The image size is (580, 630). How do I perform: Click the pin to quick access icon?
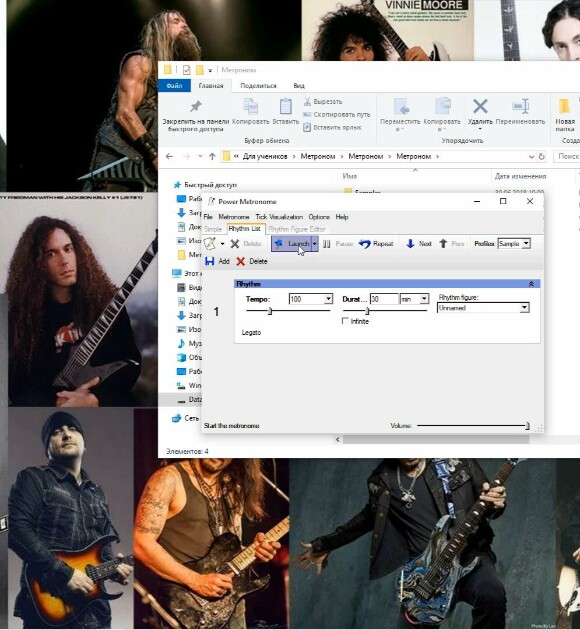tap(196, 106)
